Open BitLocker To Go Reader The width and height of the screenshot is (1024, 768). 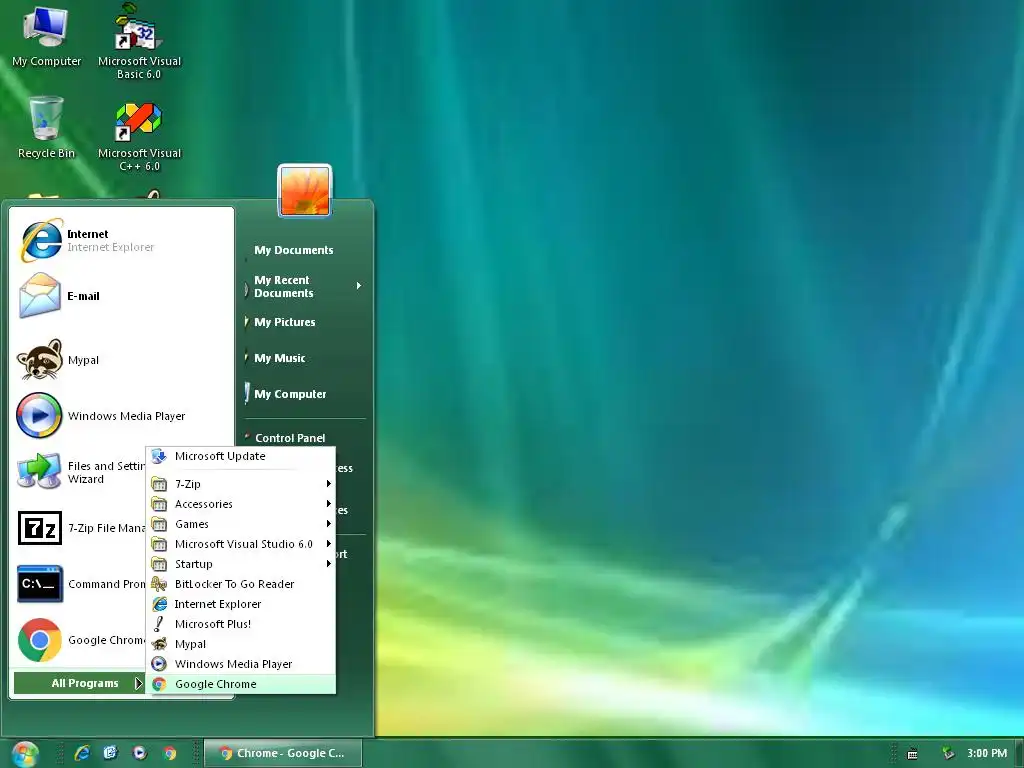[241, 584]
